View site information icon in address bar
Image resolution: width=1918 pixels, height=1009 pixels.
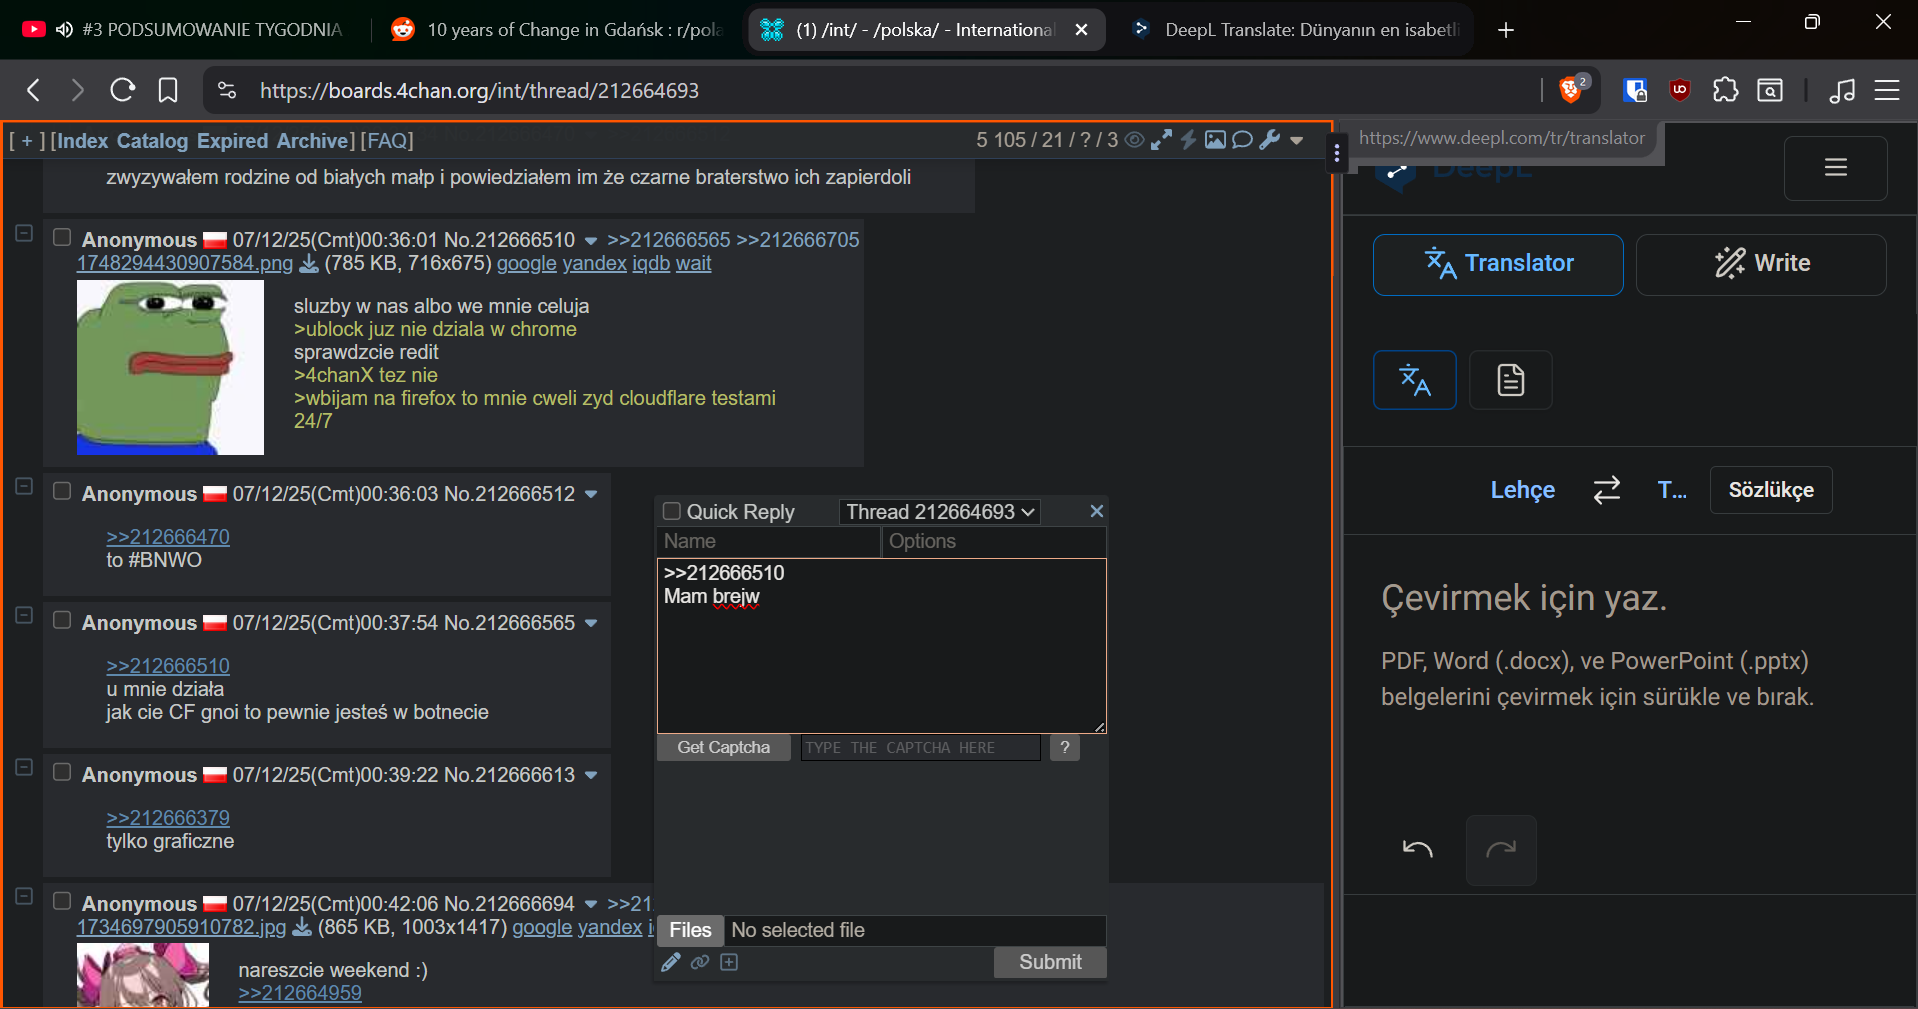pyautogui.click(x=227, y=91)
